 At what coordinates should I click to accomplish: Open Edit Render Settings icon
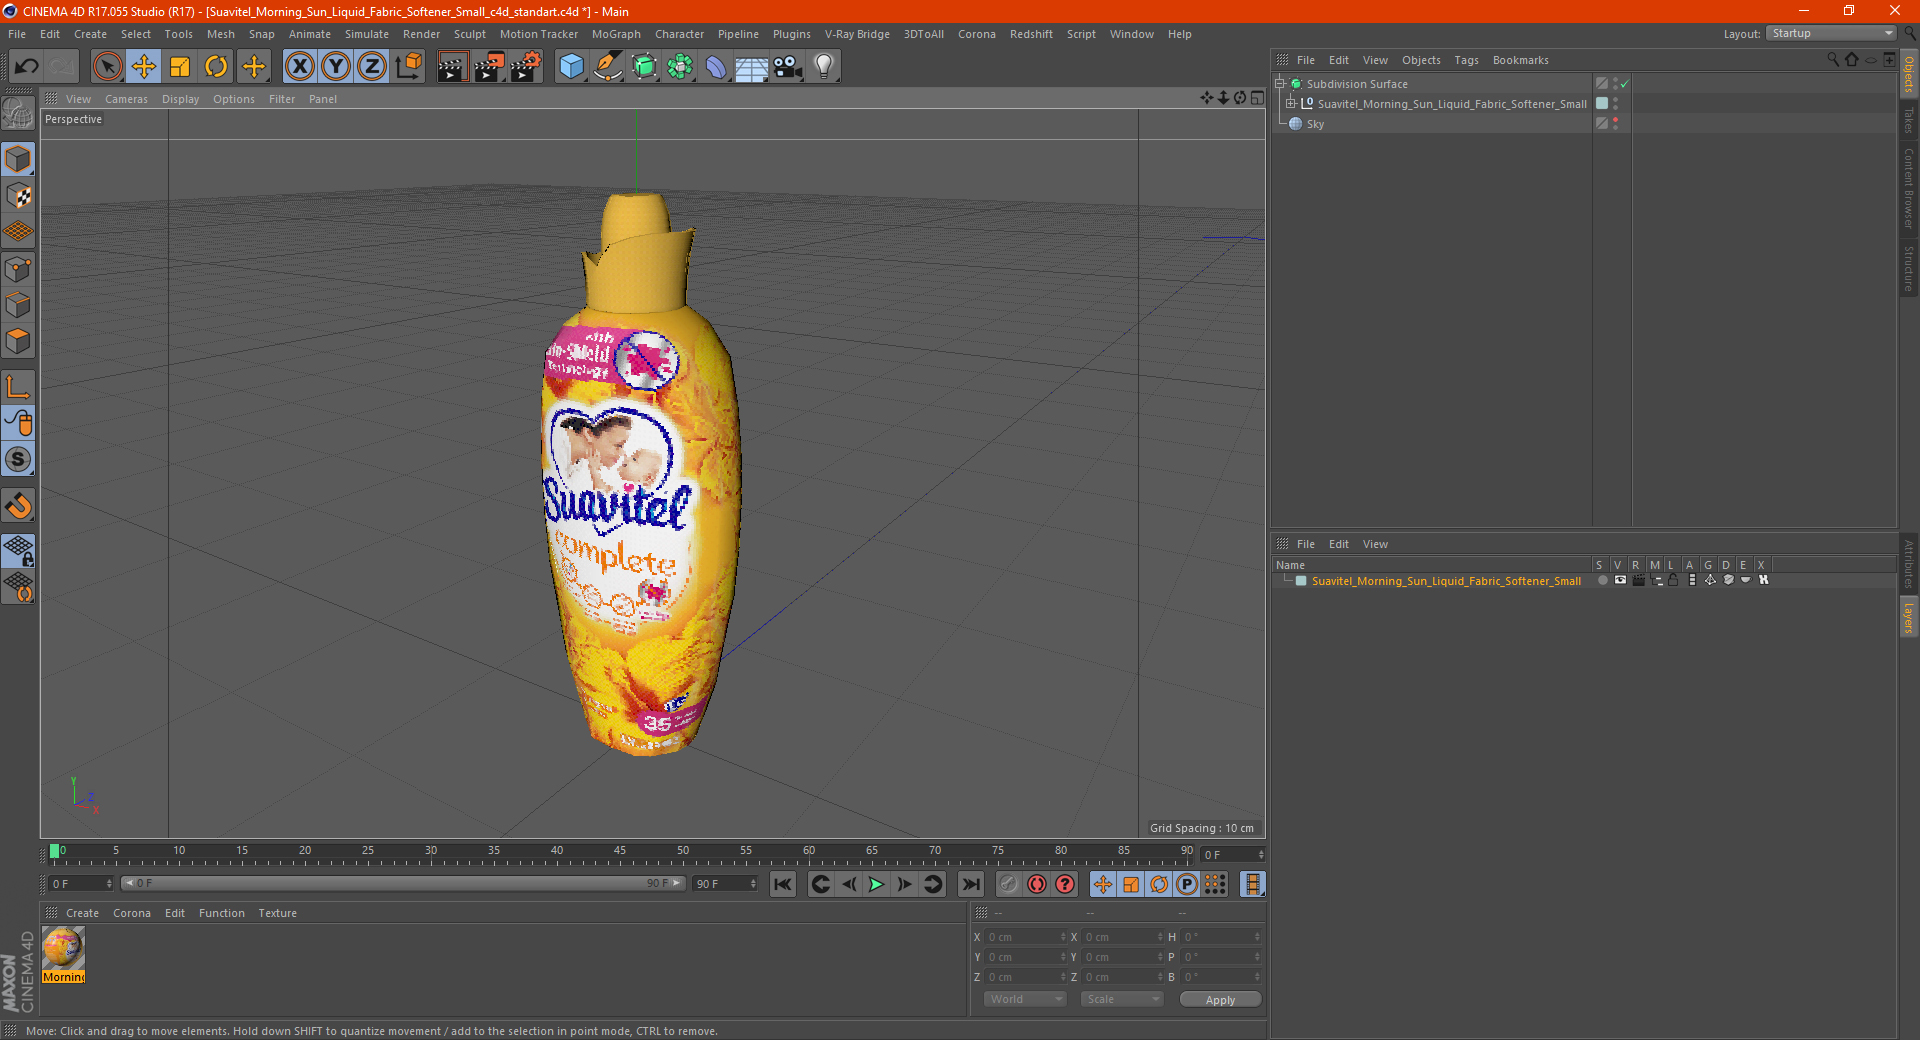click(526, 67)
